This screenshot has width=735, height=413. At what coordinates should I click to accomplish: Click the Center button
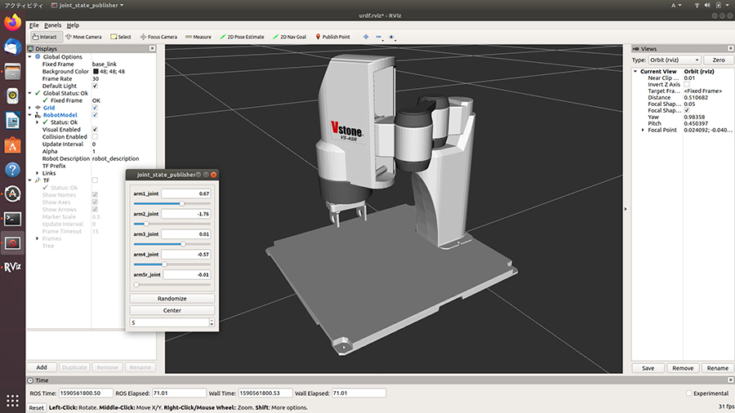(x=171, y=310)
